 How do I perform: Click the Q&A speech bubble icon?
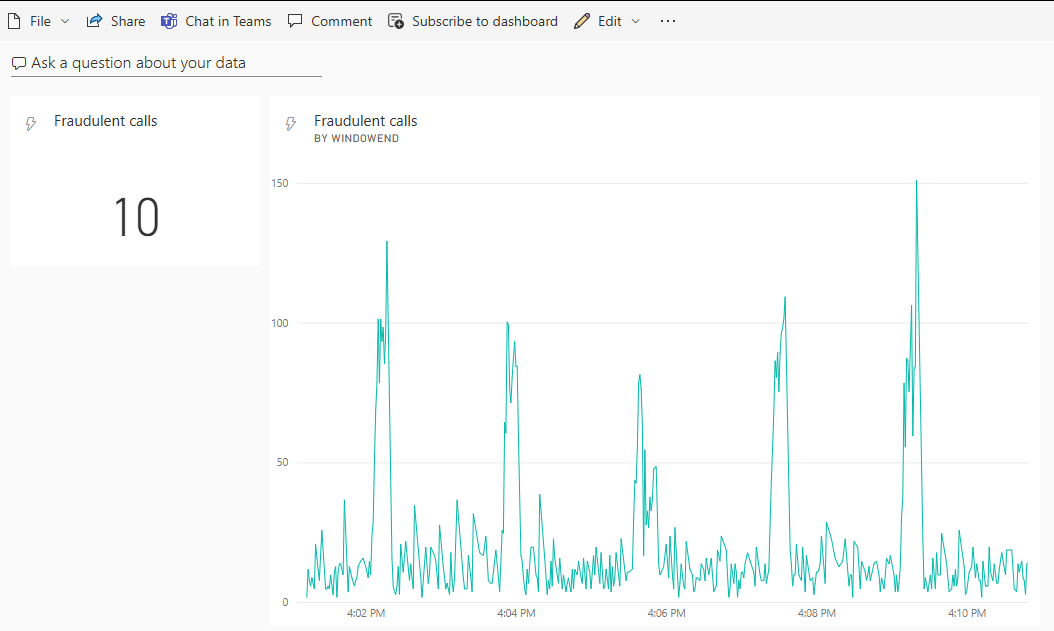pos(19,64)
